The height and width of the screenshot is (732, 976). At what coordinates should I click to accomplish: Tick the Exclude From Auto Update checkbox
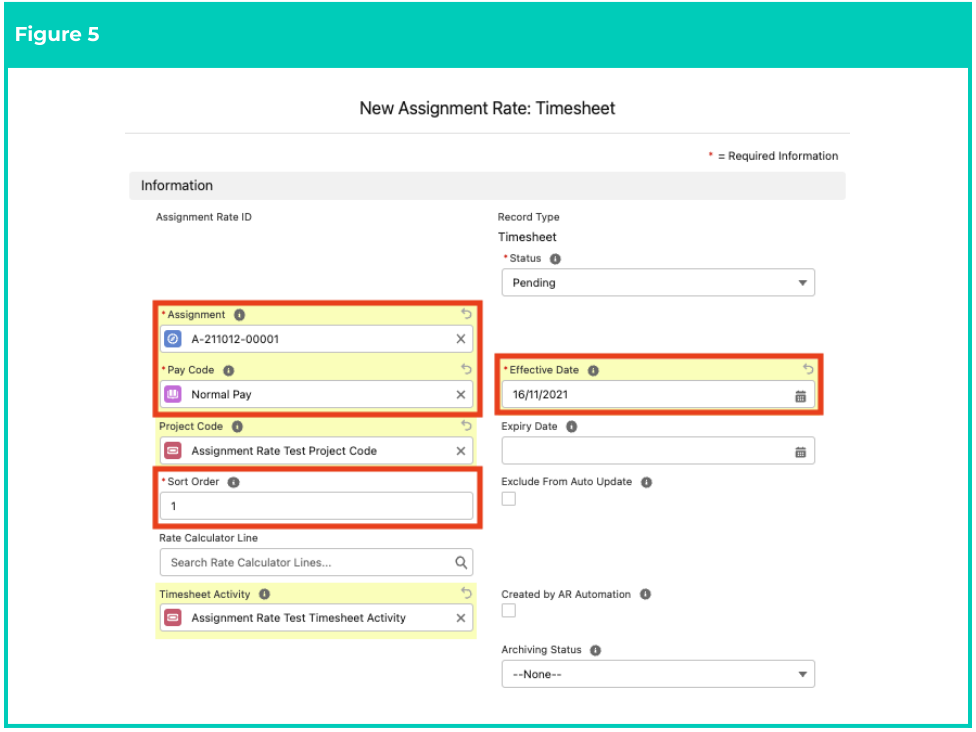point(509,499)
